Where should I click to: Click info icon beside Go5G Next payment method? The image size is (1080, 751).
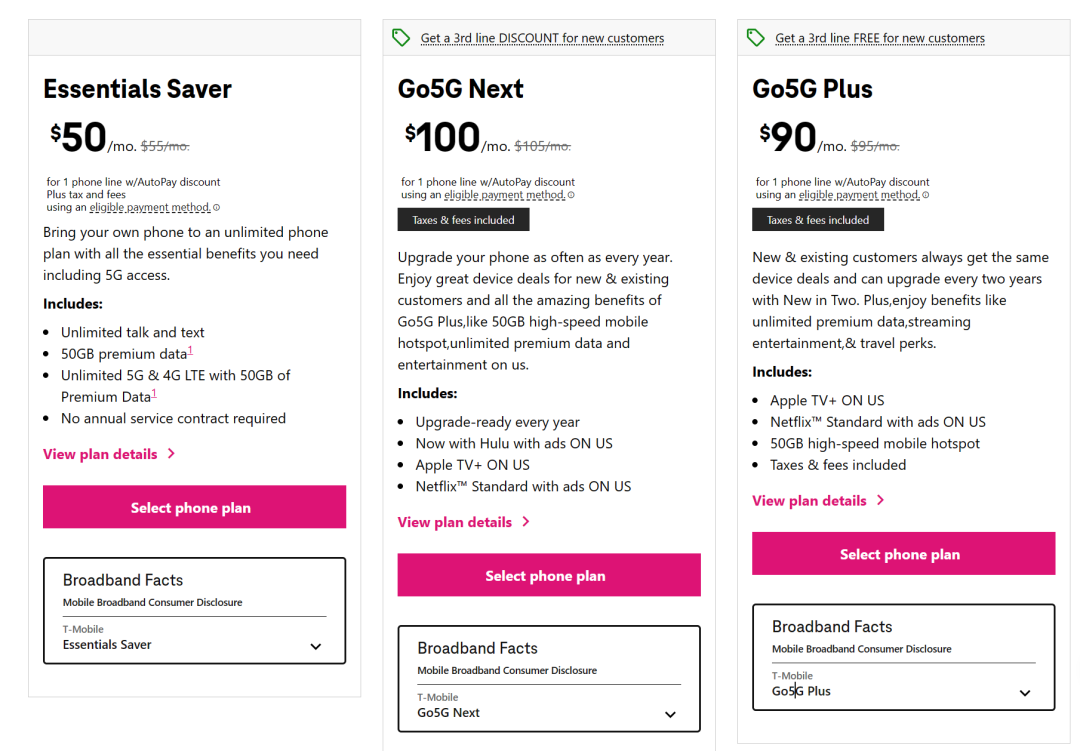(571, 195)
